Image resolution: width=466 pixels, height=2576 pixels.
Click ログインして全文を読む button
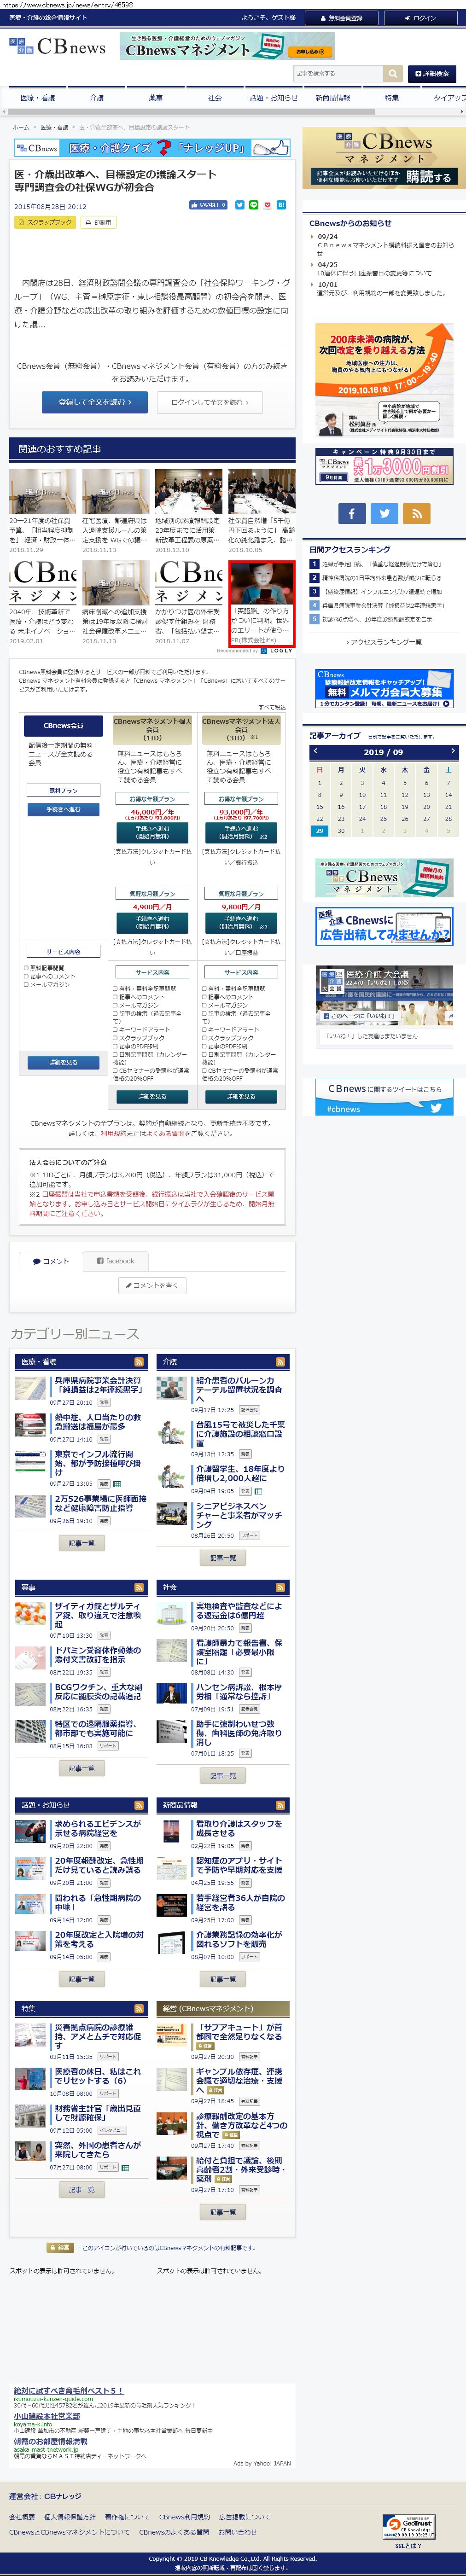209,402
